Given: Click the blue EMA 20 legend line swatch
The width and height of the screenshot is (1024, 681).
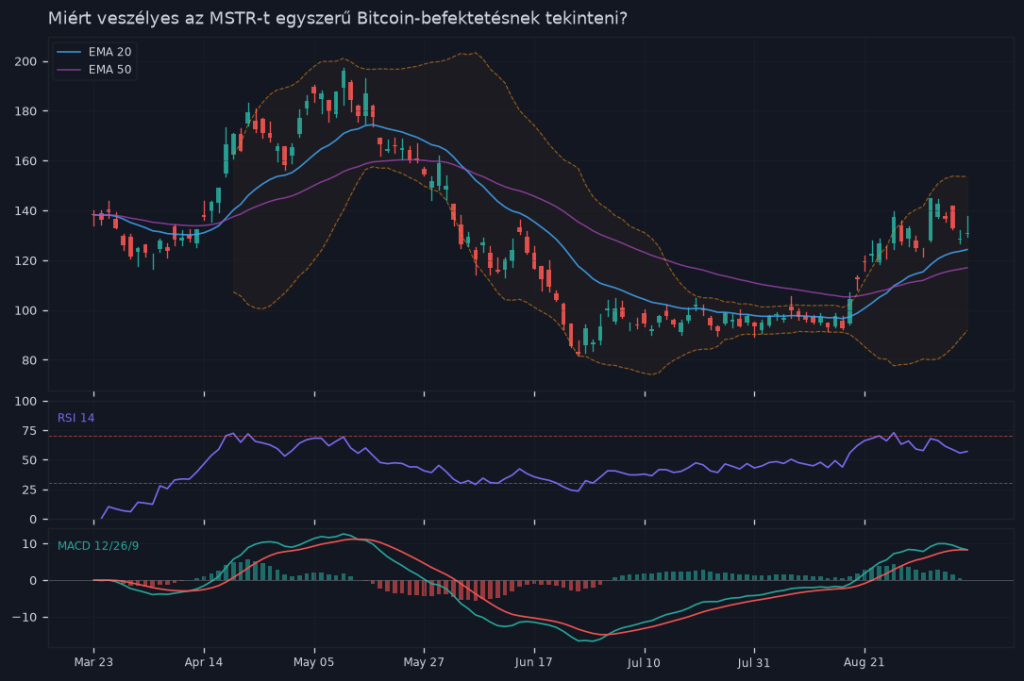Looking at the screenshot, I should (69, 52).
